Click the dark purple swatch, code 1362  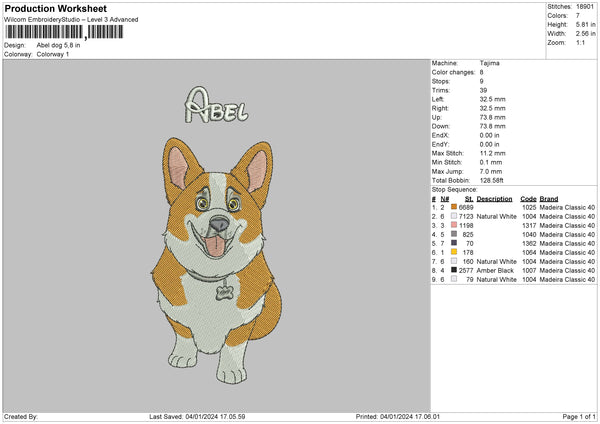click(x=454, y=243)
